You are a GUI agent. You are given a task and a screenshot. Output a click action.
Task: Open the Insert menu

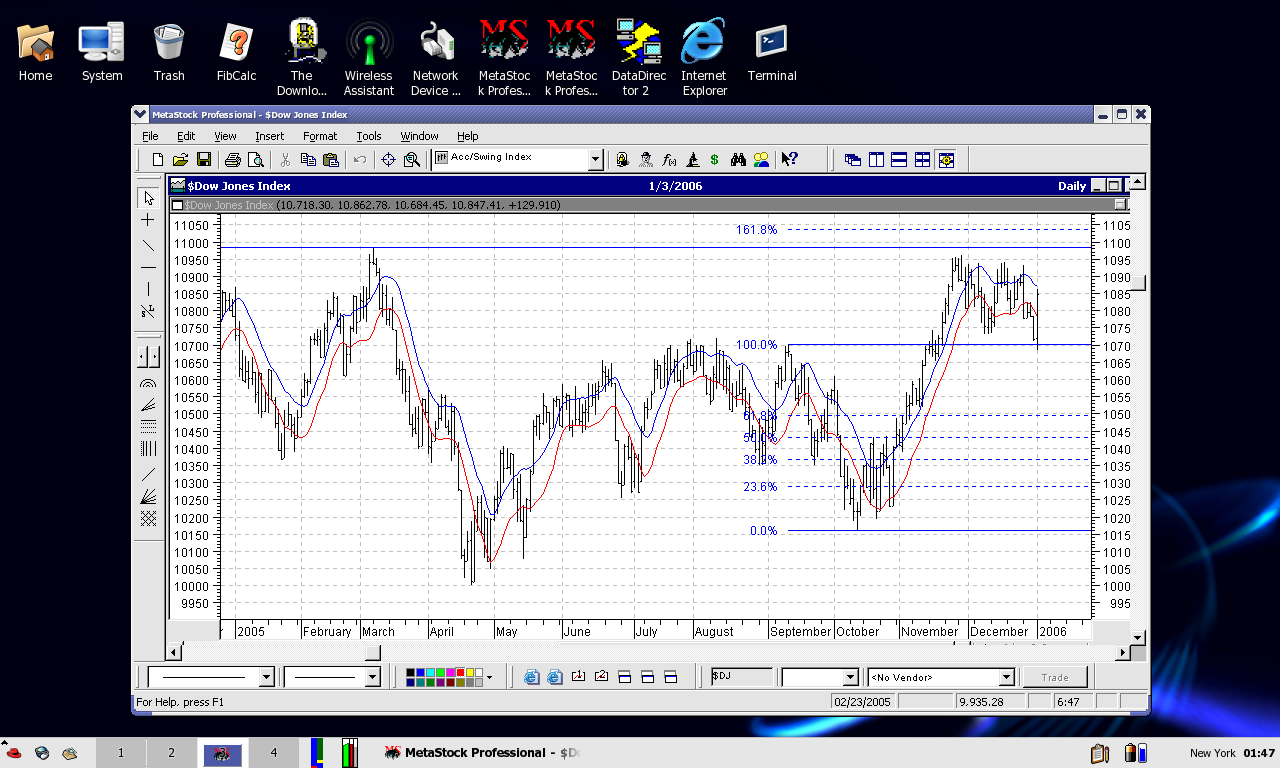pos(269,136)
